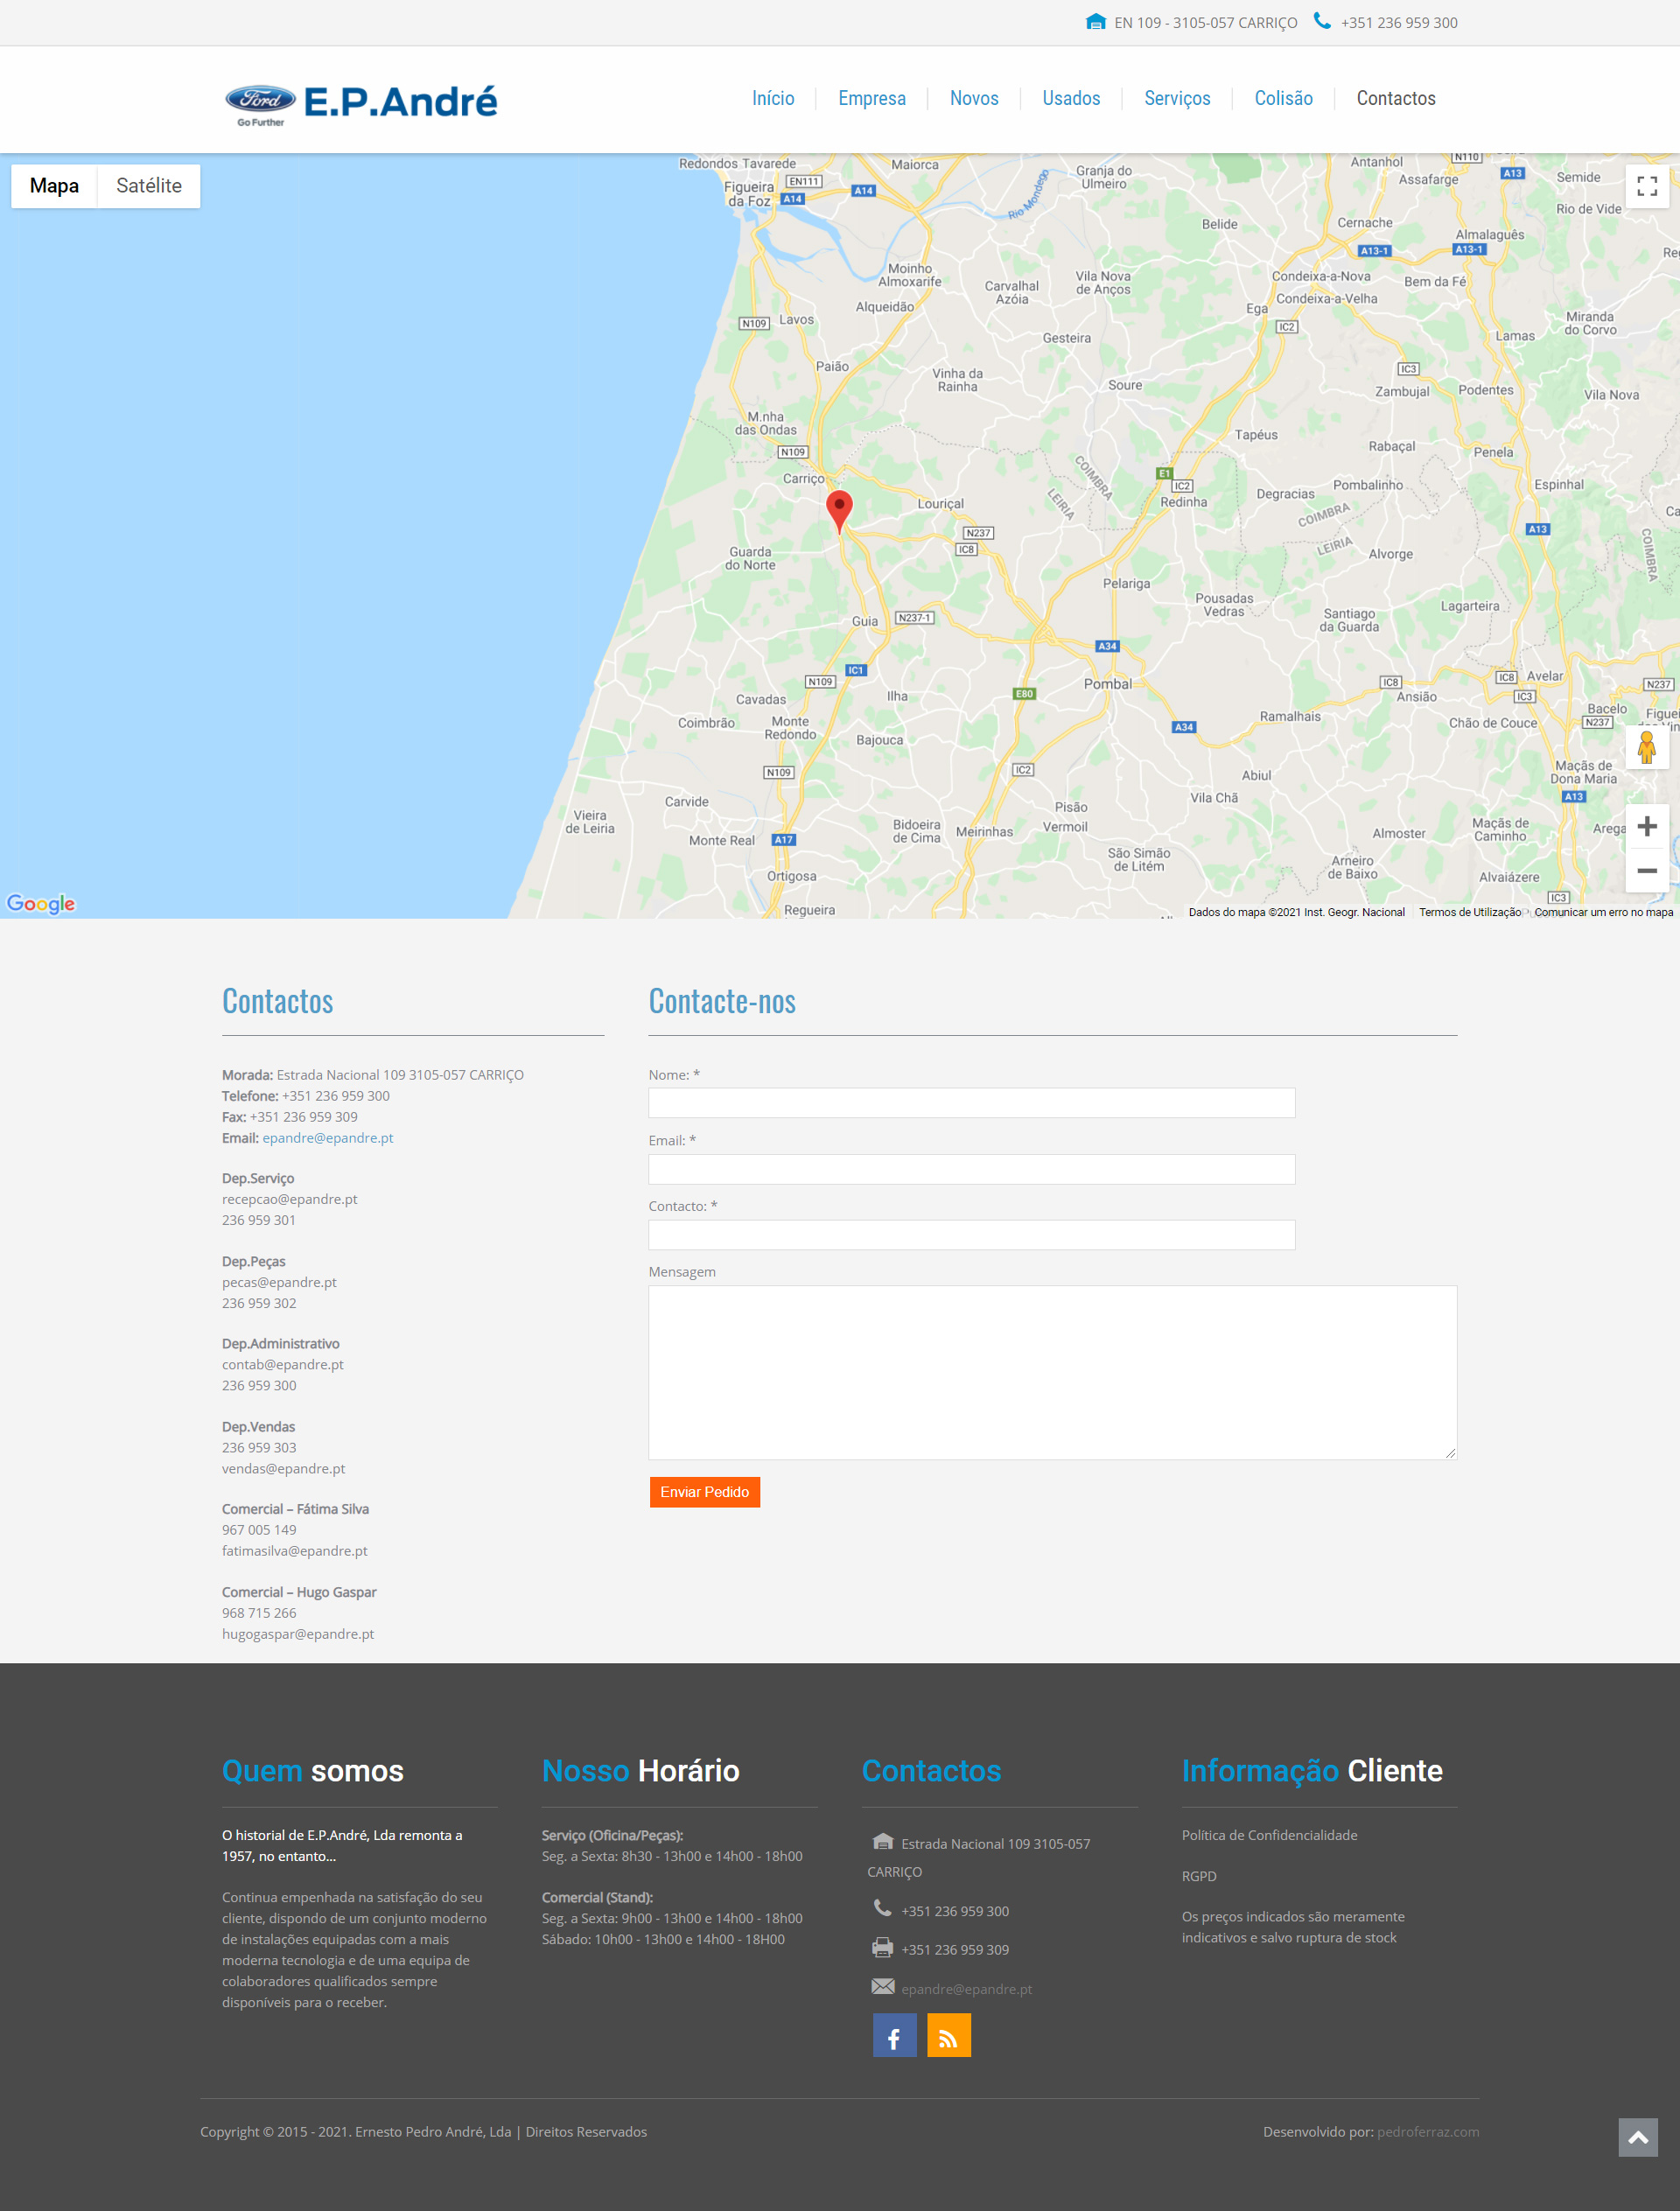This screenshot has height=2211, width=1680.
Task: Click into the Nome input field
Action: click(x=971, y=1103)
